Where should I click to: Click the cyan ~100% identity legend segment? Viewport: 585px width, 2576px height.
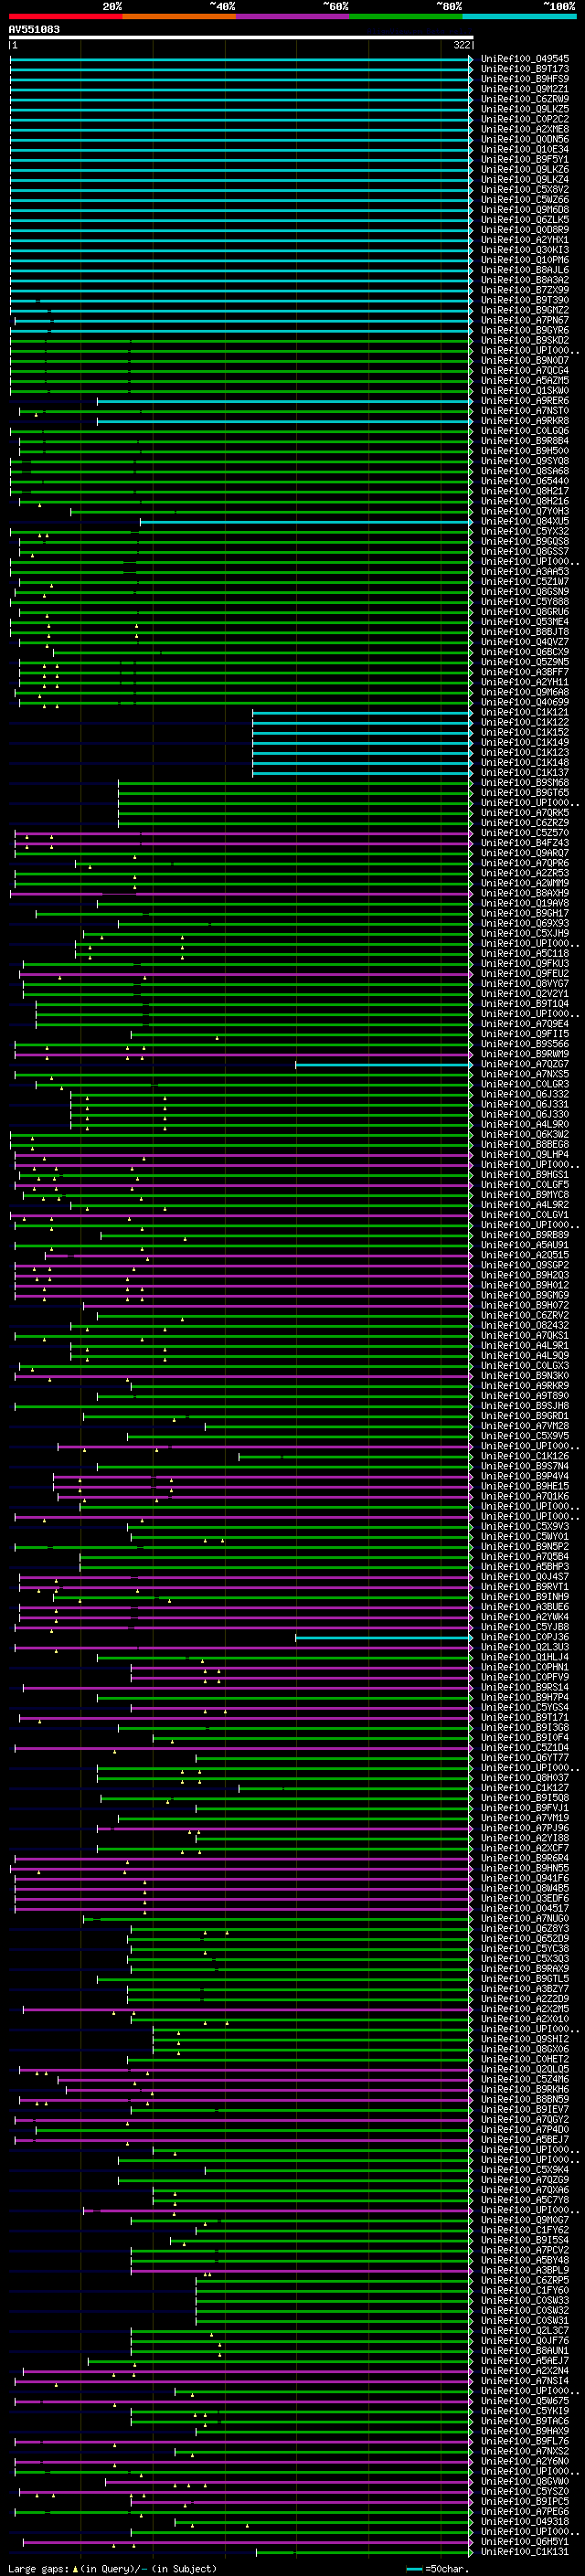coord(519,16)
